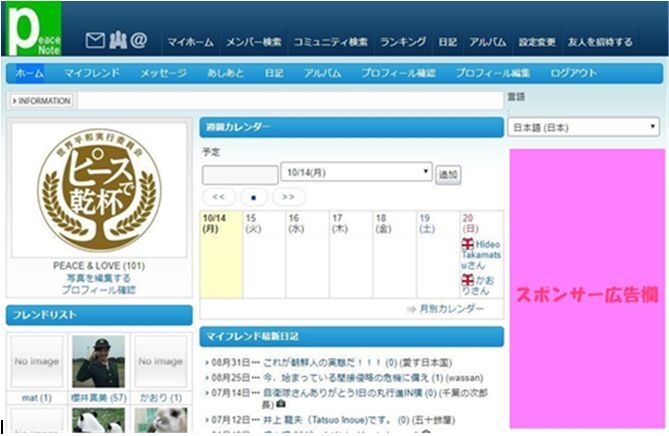669x436 pixels.
Task: Open ランキング in the top menu
Action: 403,42
